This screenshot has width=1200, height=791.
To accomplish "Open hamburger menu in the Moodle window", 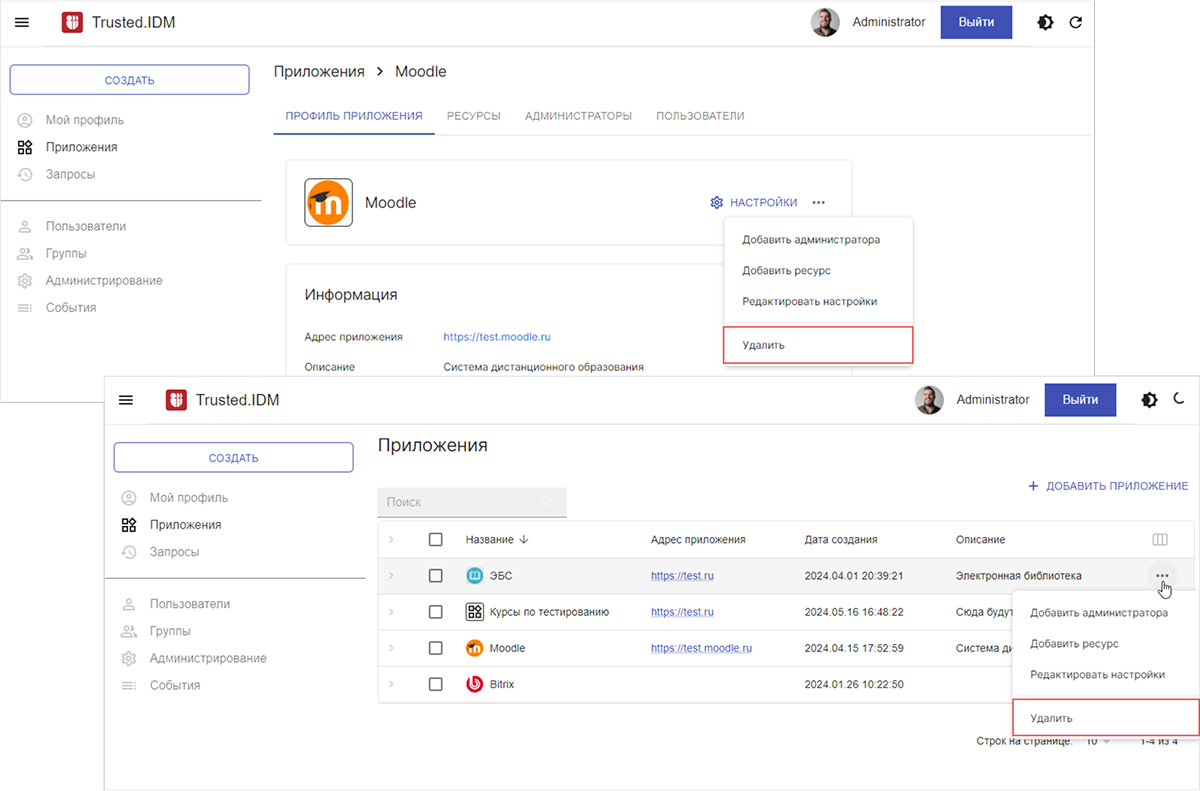I will pyautogui.click(x=22, y=22).
